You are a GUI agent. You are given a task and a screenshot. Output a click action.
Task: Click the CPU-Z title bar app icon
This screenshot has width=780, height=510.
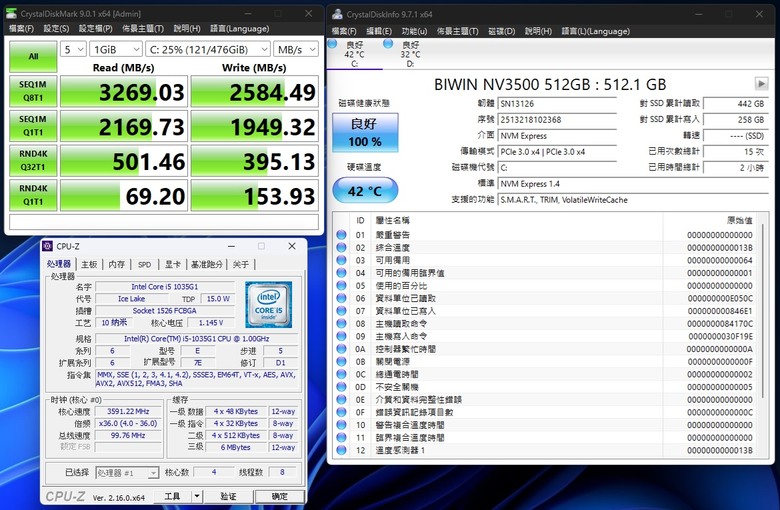[x=47, y=246]
